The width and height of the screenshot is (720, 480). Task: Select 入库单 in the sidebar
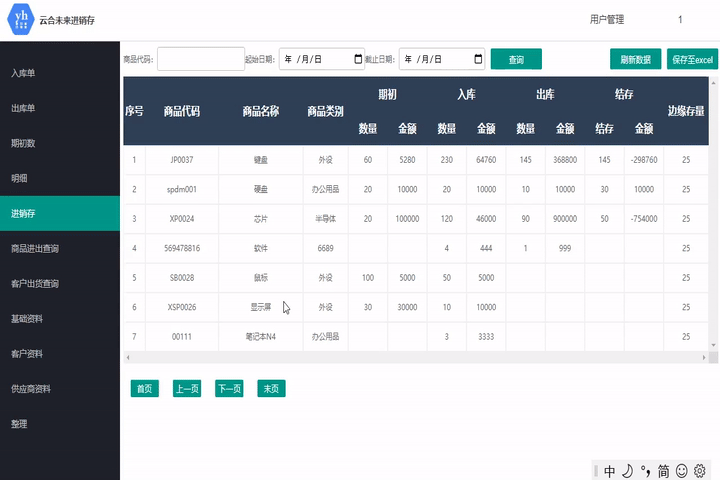click(24, 73)
